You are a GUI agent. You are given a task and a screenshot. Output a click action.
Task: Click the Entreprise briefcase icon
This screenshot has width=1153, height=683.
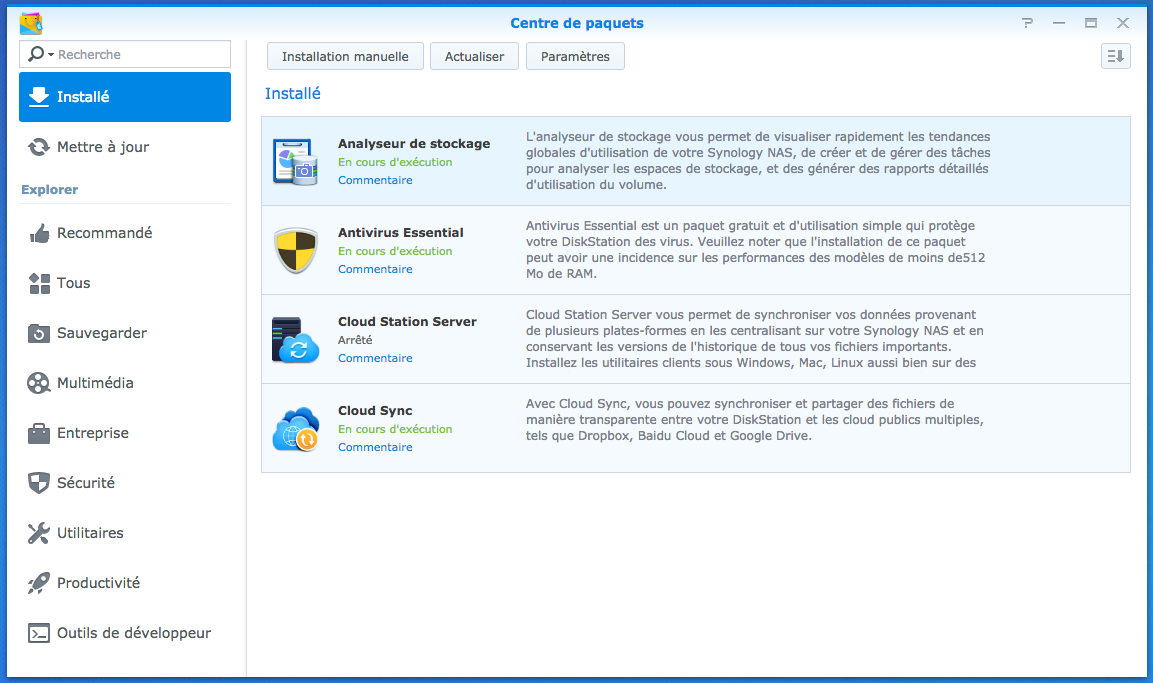[39, 433]
